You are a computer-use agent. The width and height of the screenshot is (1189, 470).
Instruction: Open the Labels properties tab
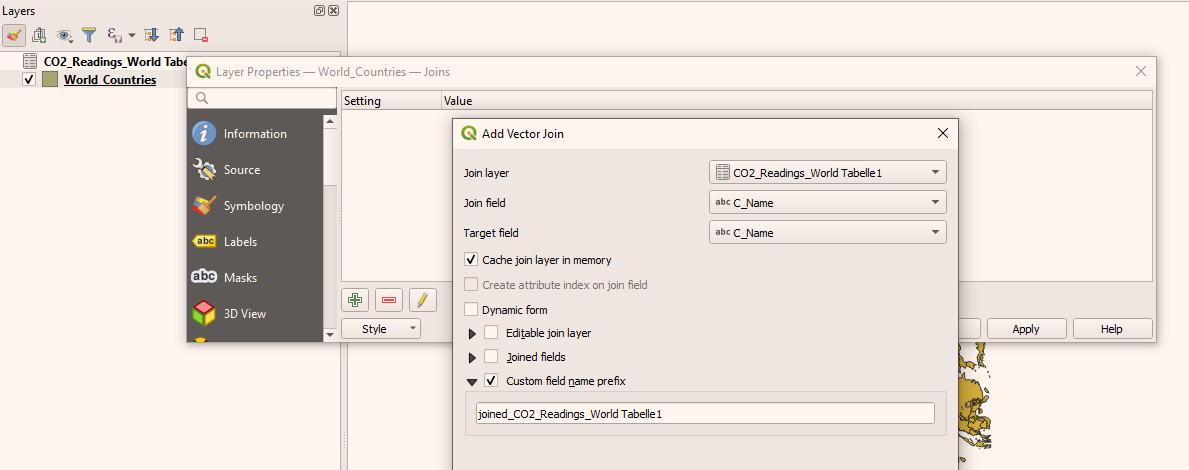point(240,242)
